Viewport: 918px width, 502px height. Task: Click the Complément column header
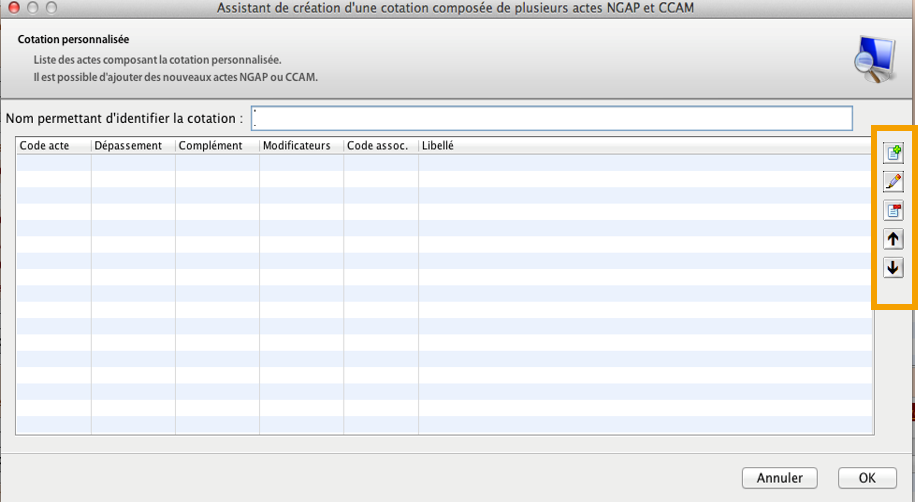(216, 146)
